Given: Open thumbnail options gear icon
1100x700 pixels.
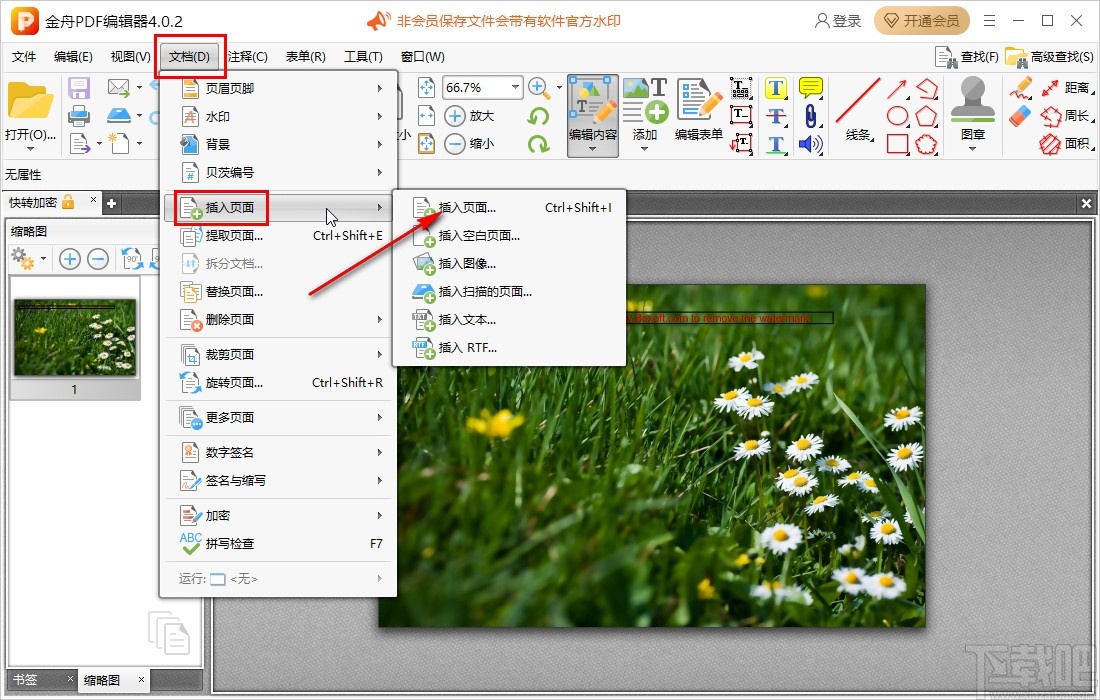Looking at the screenshot, I should [23, 259].
